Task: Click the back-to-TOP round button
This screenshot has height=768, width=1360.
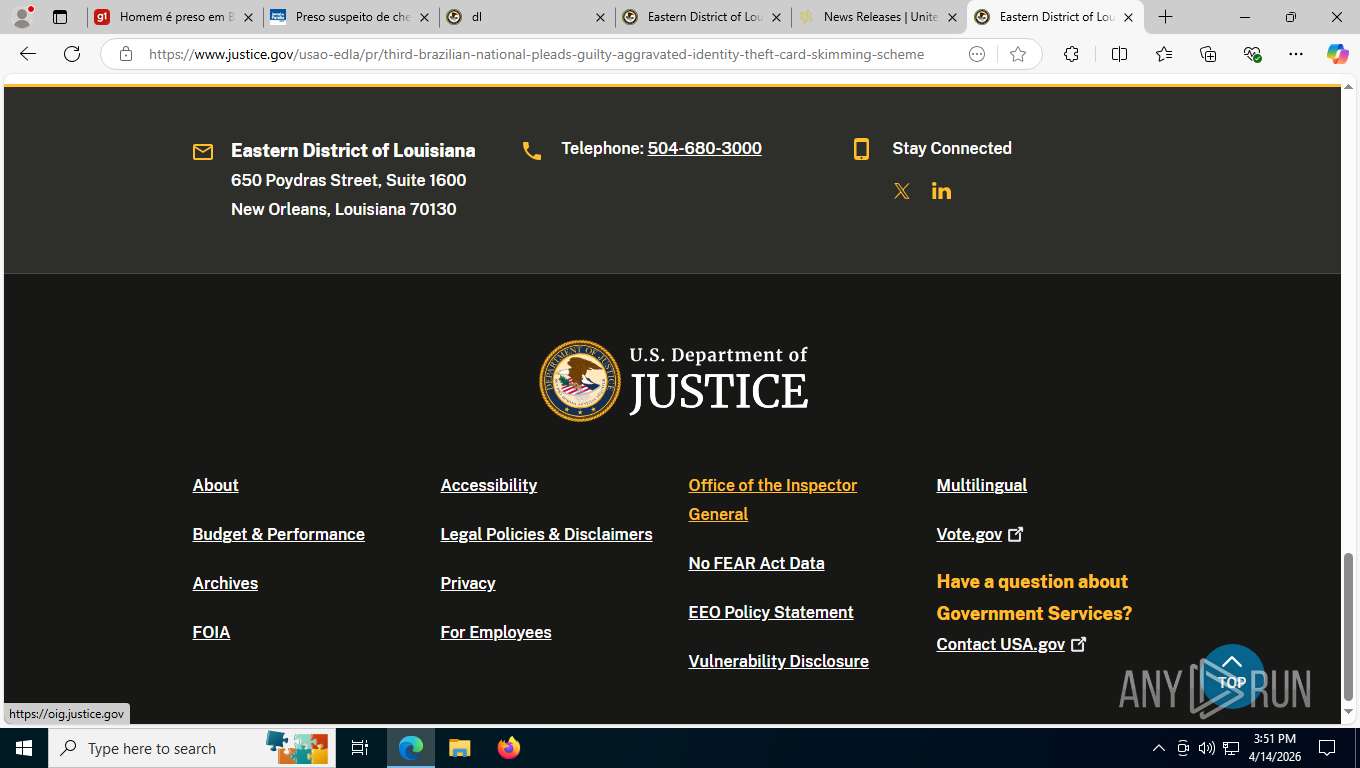Action: click(x=1232, y=676)
